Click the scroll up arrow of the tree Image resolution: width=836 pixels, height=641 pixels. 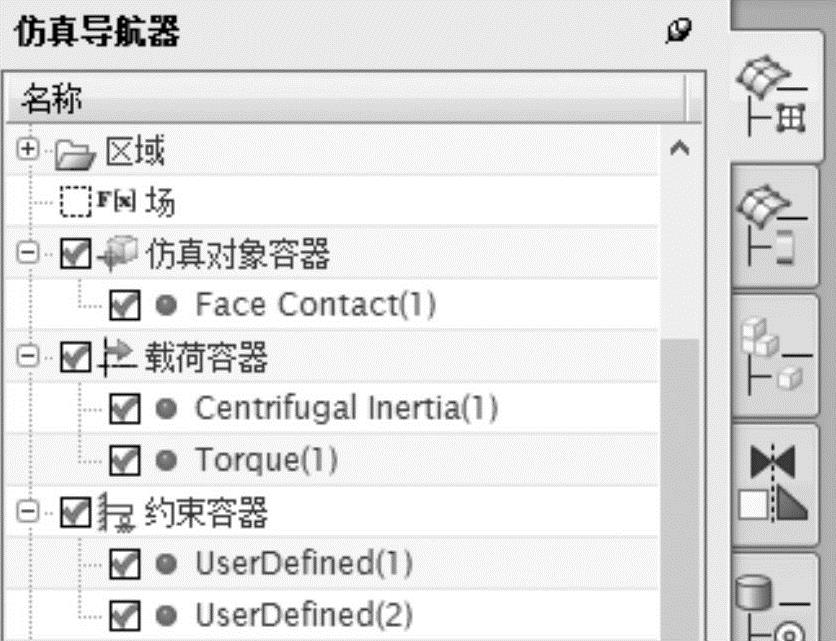[x=680, y=149]
